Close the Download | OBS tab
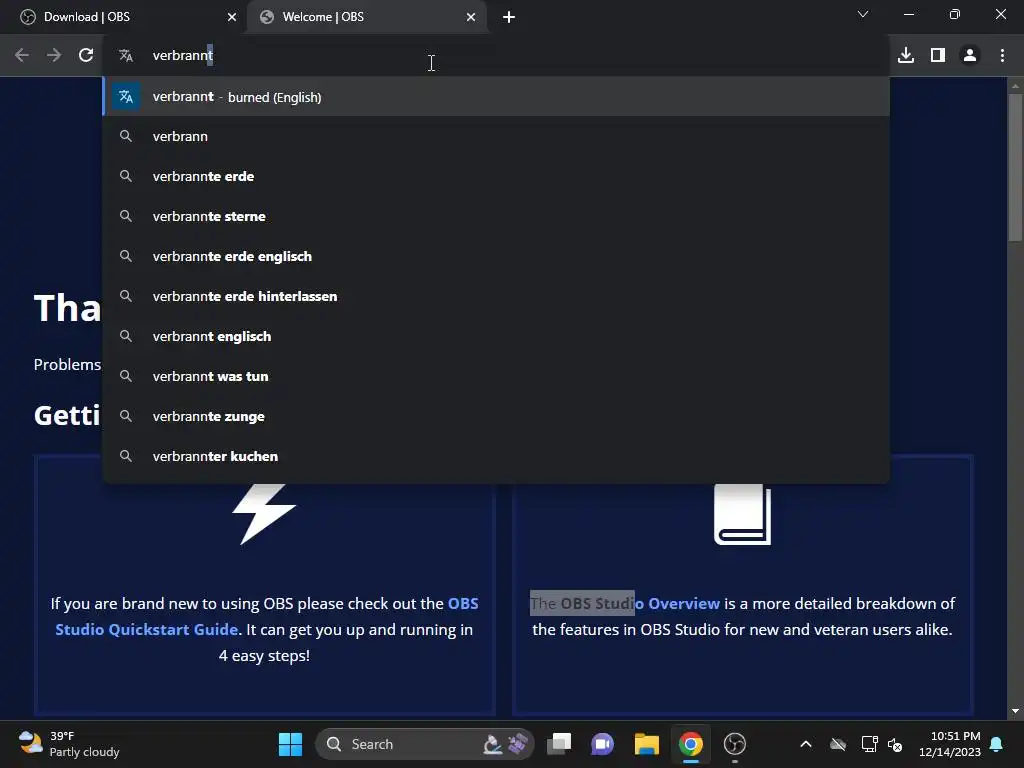The image size is (1024, 768). [232, 17]
